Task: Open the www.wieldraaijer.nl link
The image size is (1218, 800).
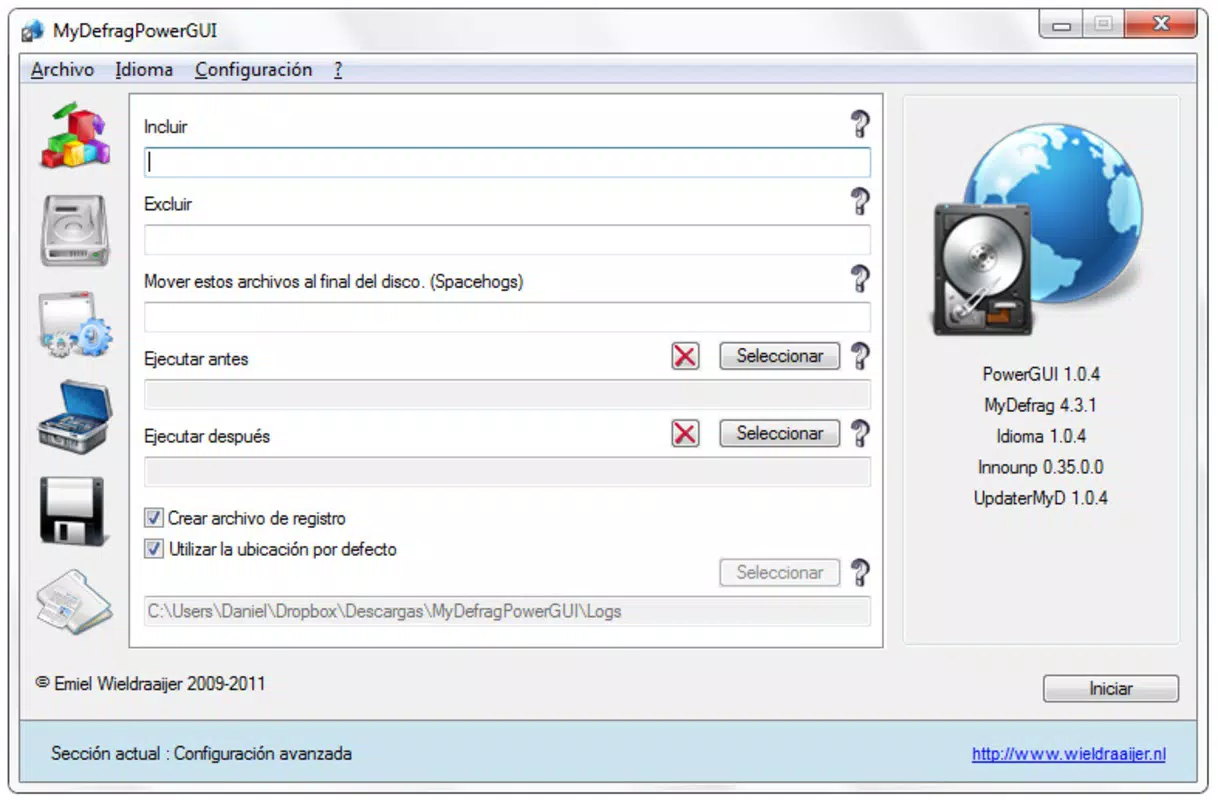Action: coord(1069,755)
